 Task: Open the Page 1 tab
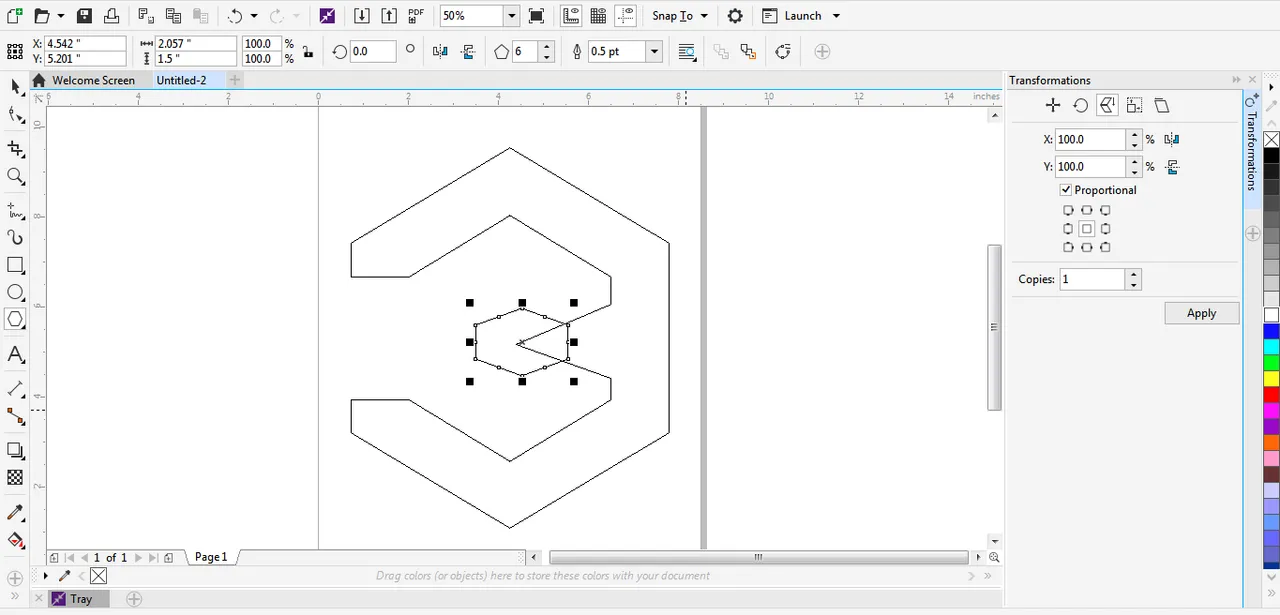(x=211, y=557)
